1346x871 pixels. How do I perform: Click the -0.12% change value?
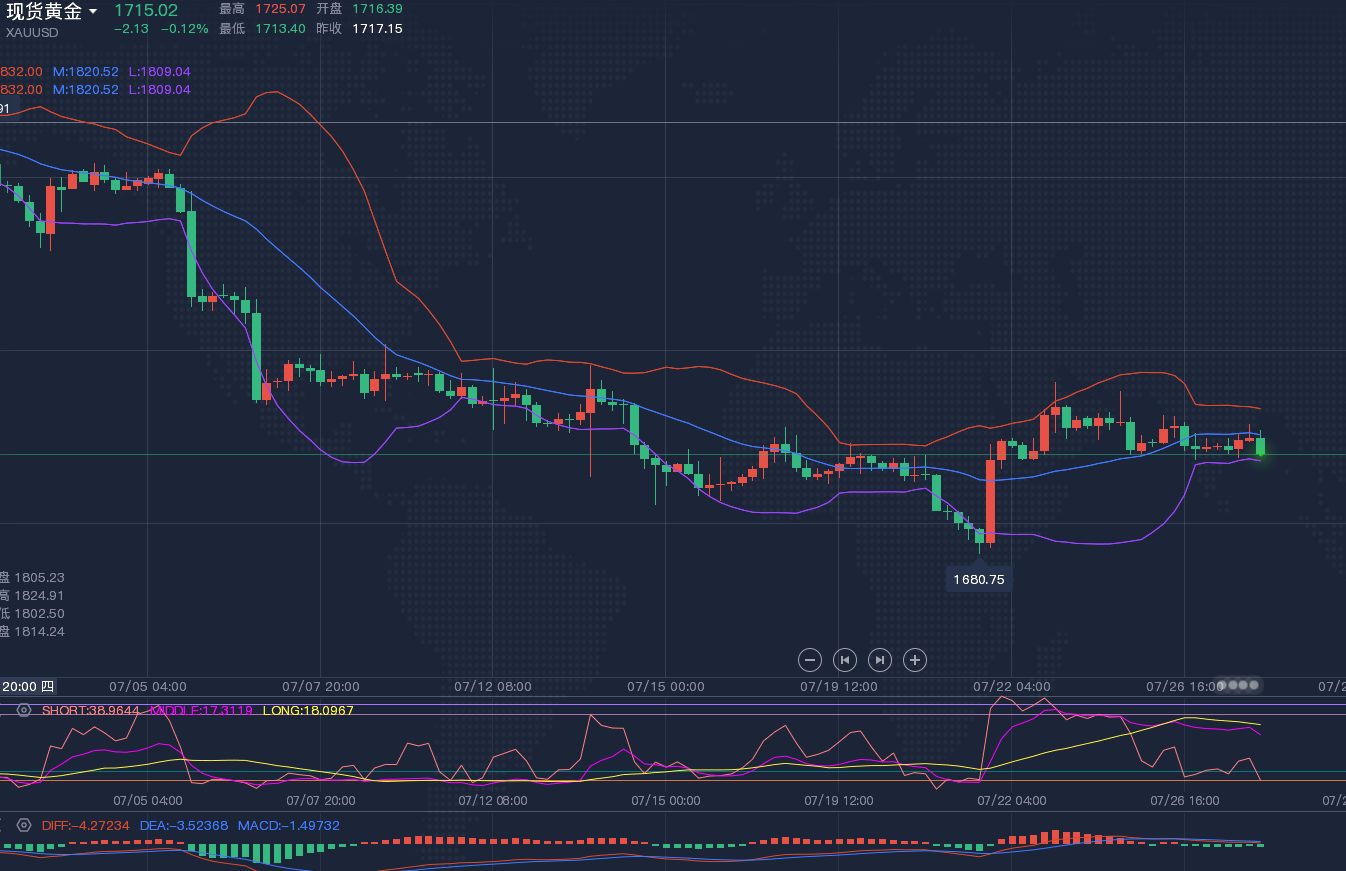coord(186,29)
